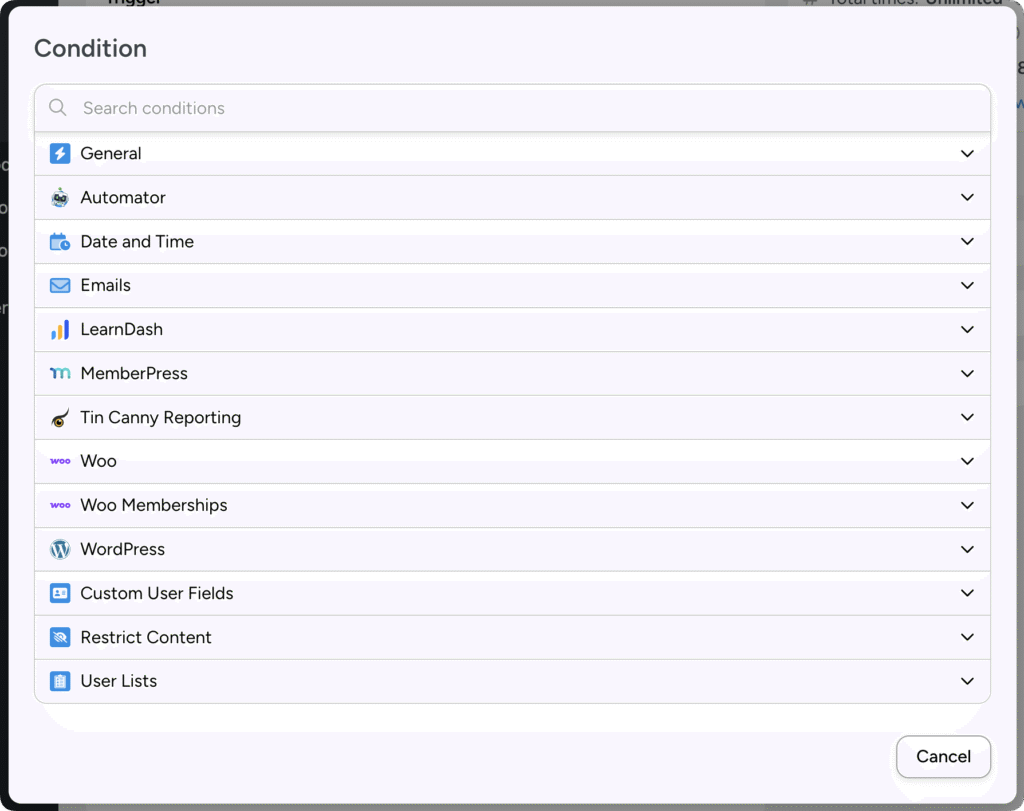Click the Date and Time calendar icon

pyautogui.click(x=61, y=241)
